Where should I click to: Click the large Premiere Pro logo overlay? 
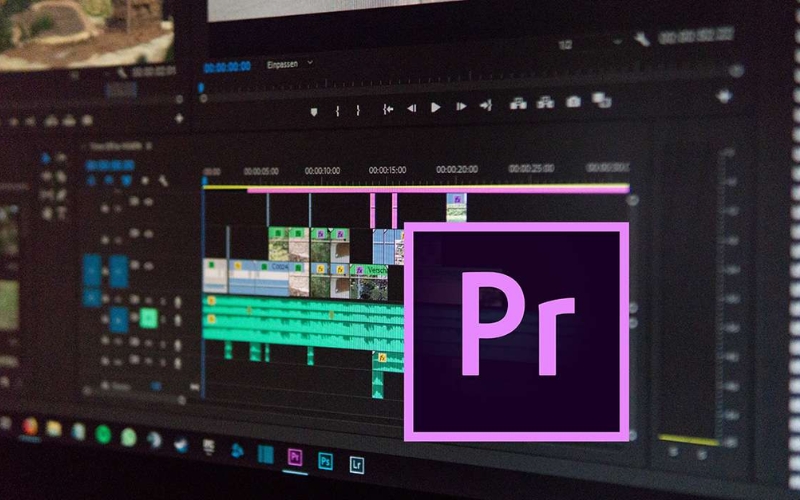pos(516,331)
